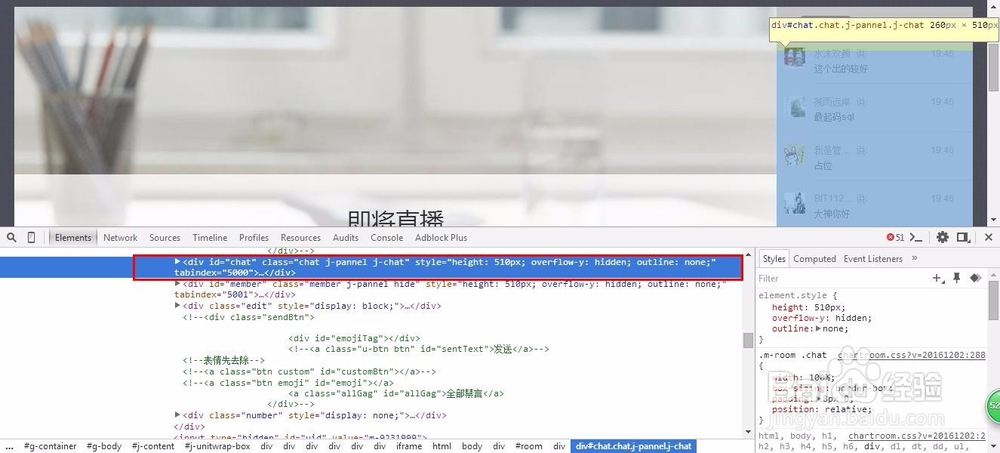
Task: Open DevTools settings gear icon
Action: [x=943, y=237]
